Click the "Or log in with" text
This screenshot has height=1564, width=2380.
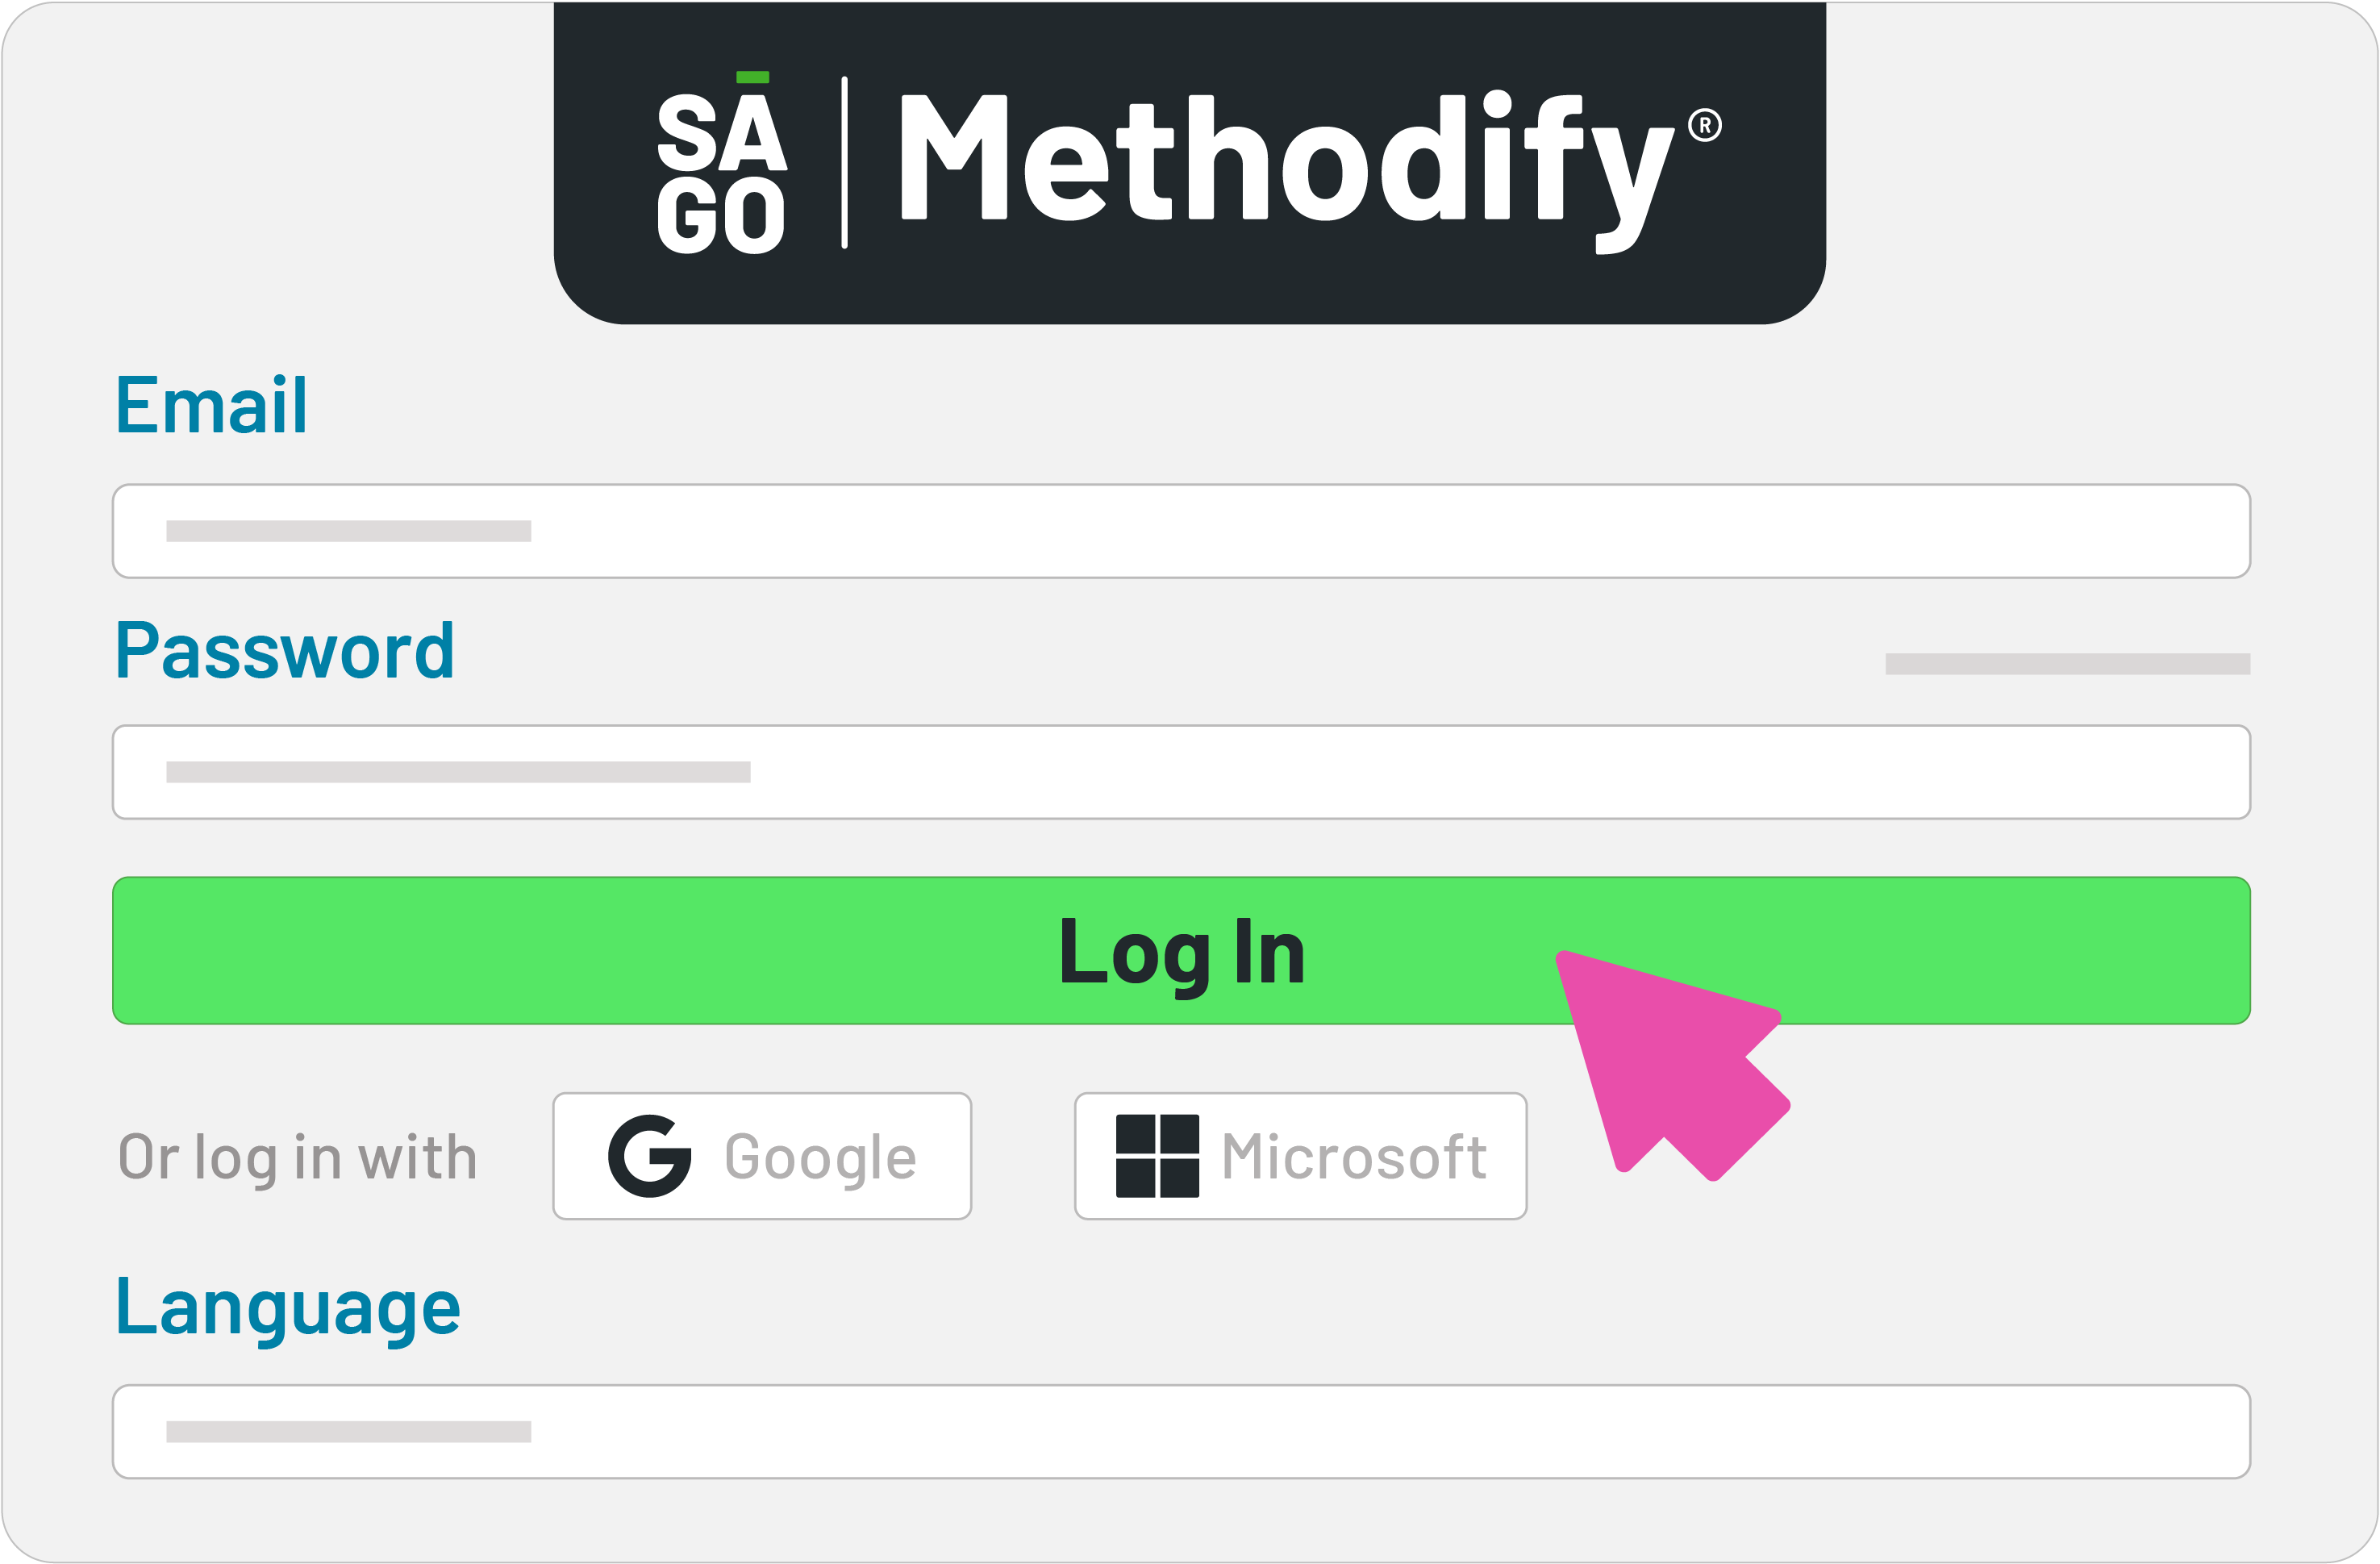point(298,1158)
